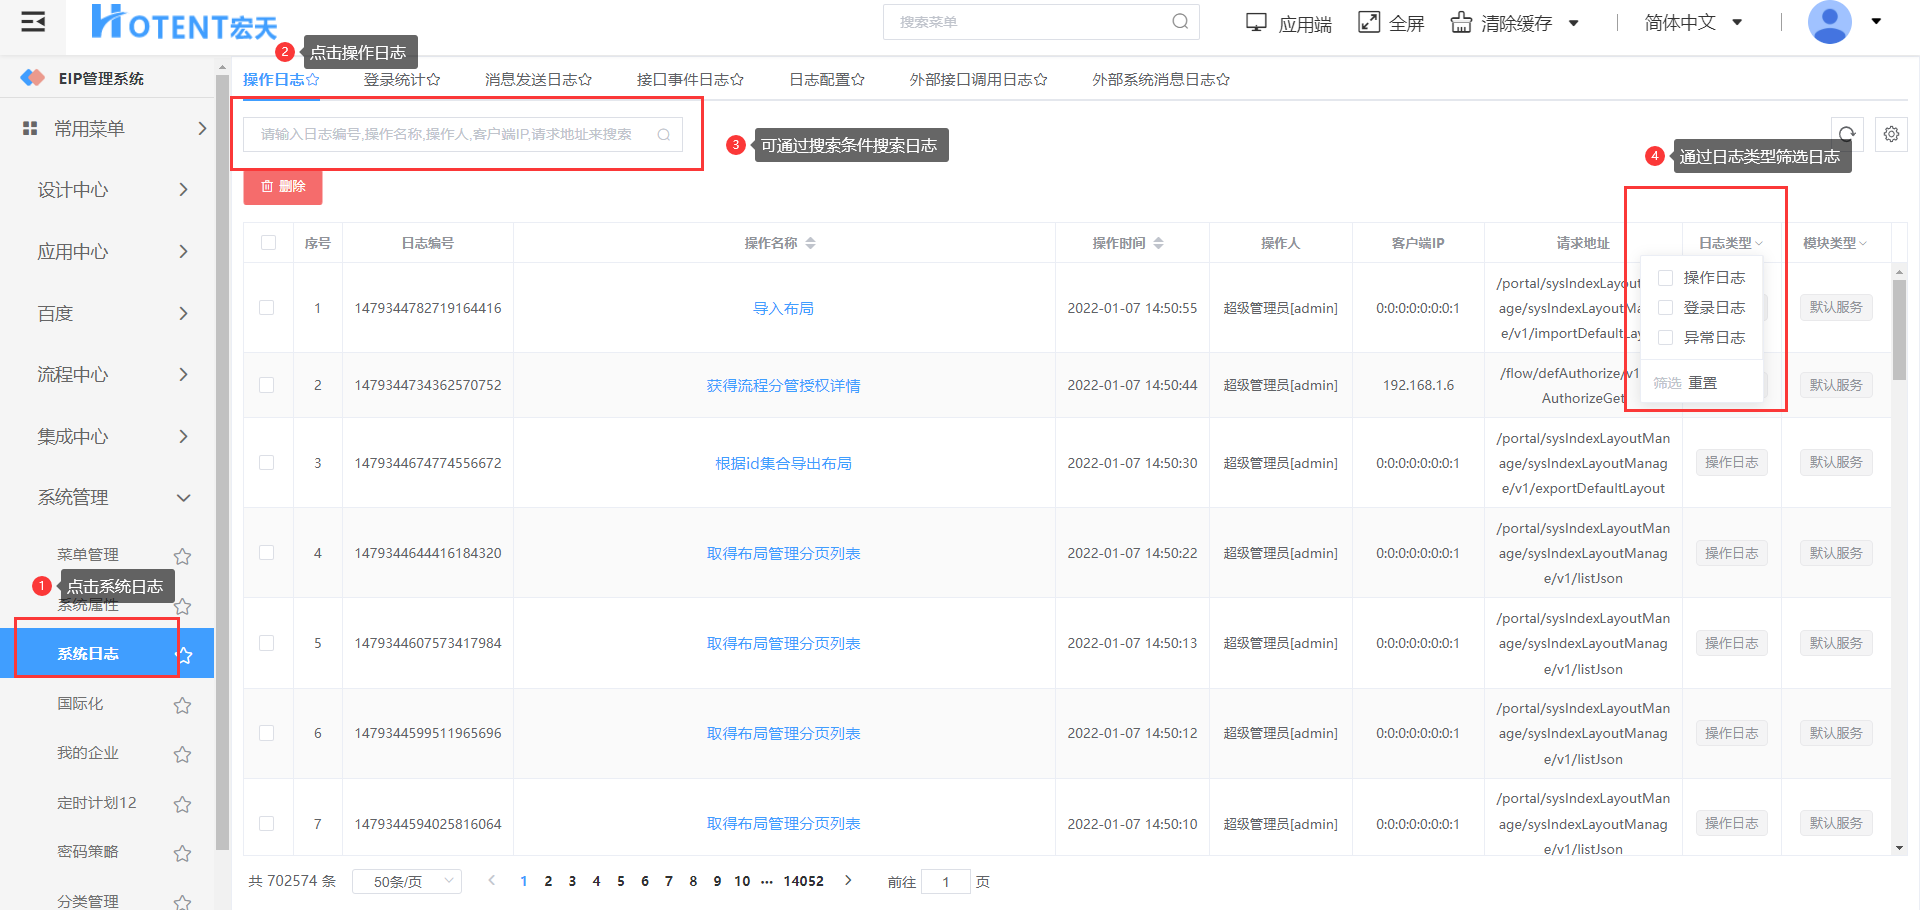Viewport: 1920px width, 910px height.
Task: Click the red 删除 button
Action: pyautogui.click(x=283, y=187)
